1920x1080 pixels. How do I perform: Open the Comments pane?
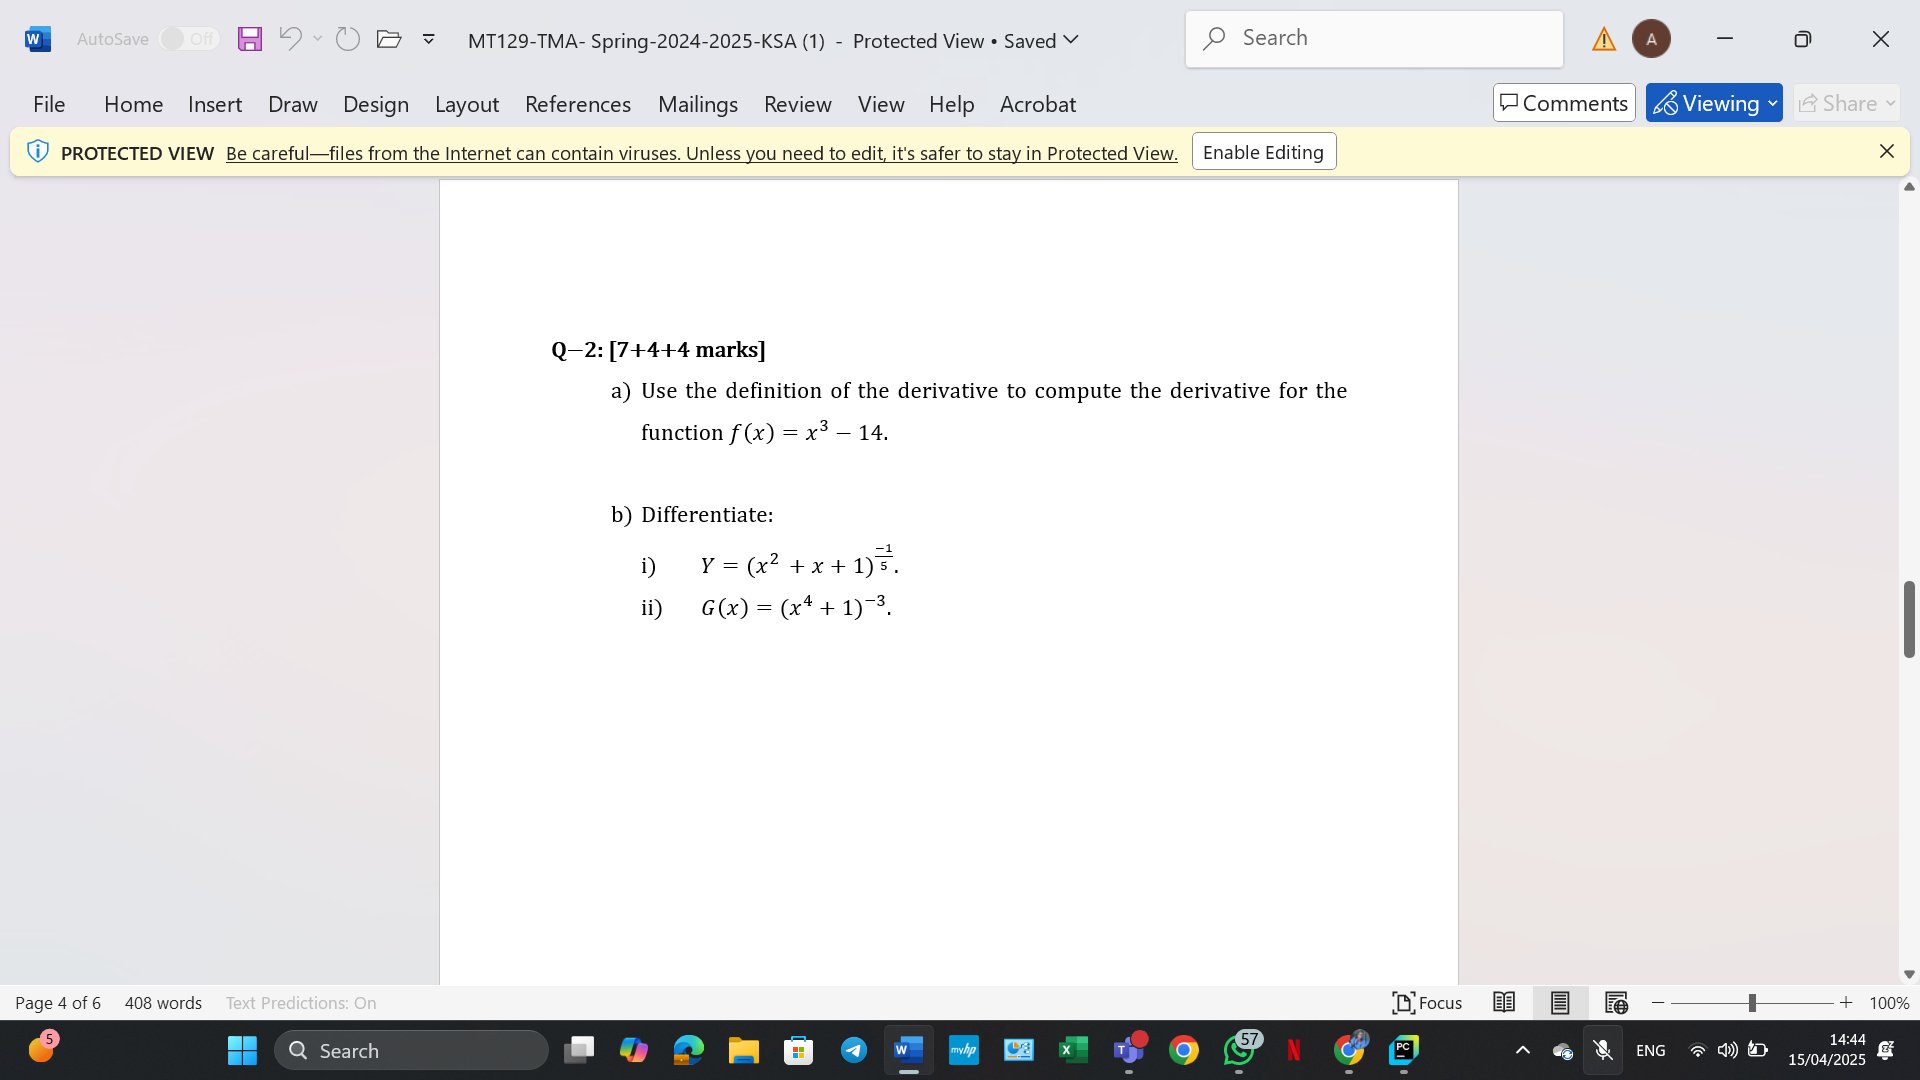(x=1563, y=103)
